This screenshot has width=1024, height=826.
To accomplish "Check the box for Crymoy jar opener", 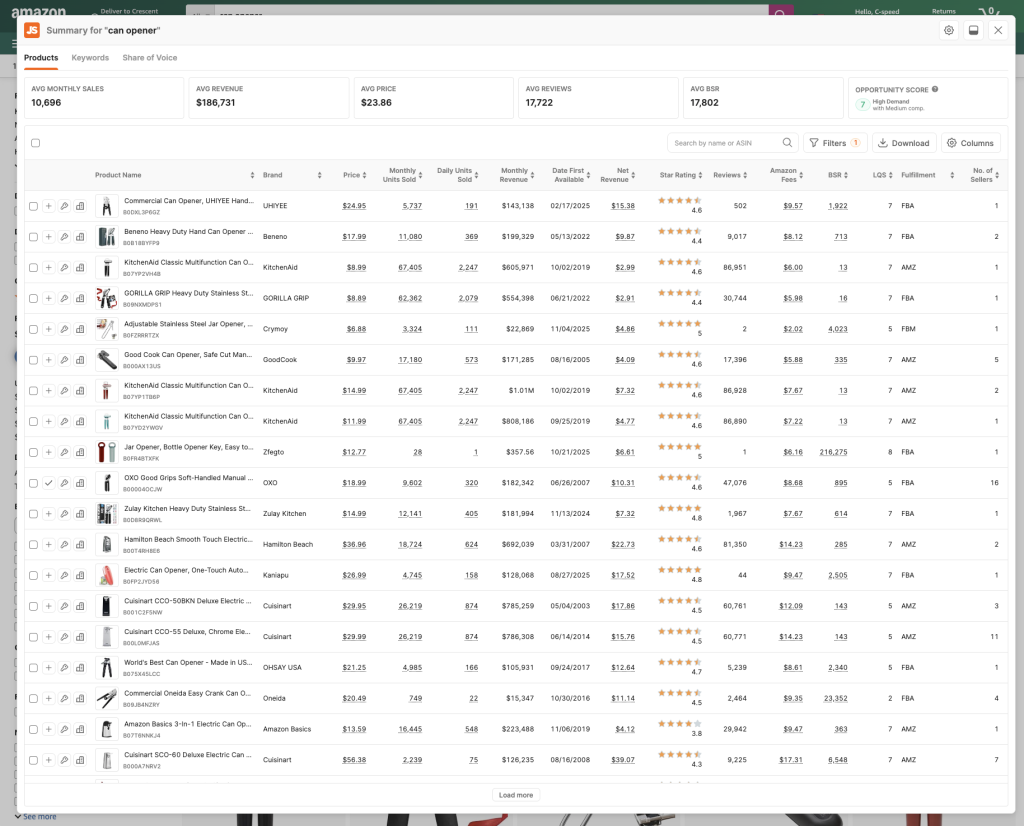I will tap(33, 329).
